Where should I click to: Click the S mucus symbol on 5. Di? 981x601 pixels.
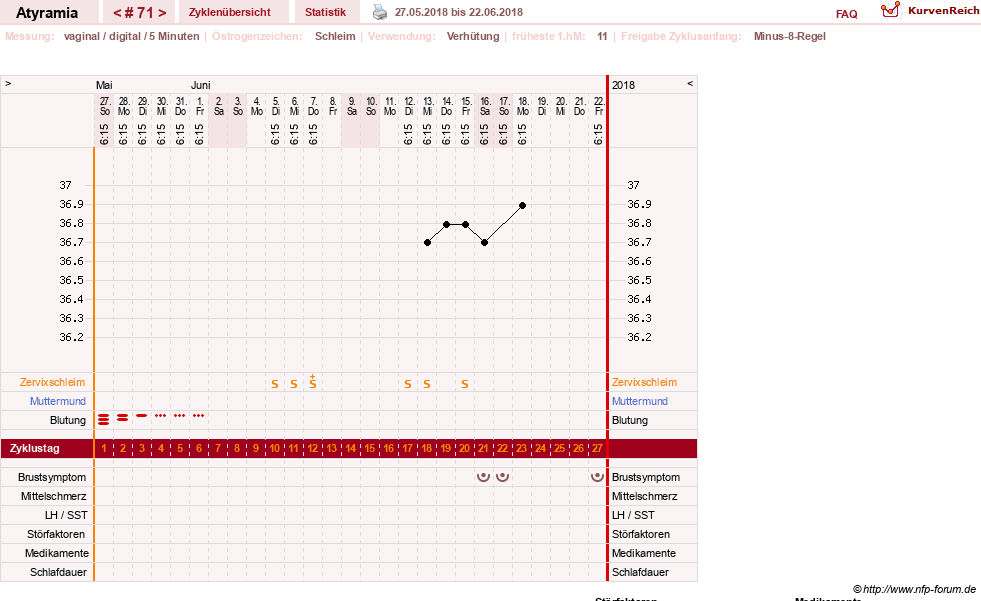[x=275, y=384]
